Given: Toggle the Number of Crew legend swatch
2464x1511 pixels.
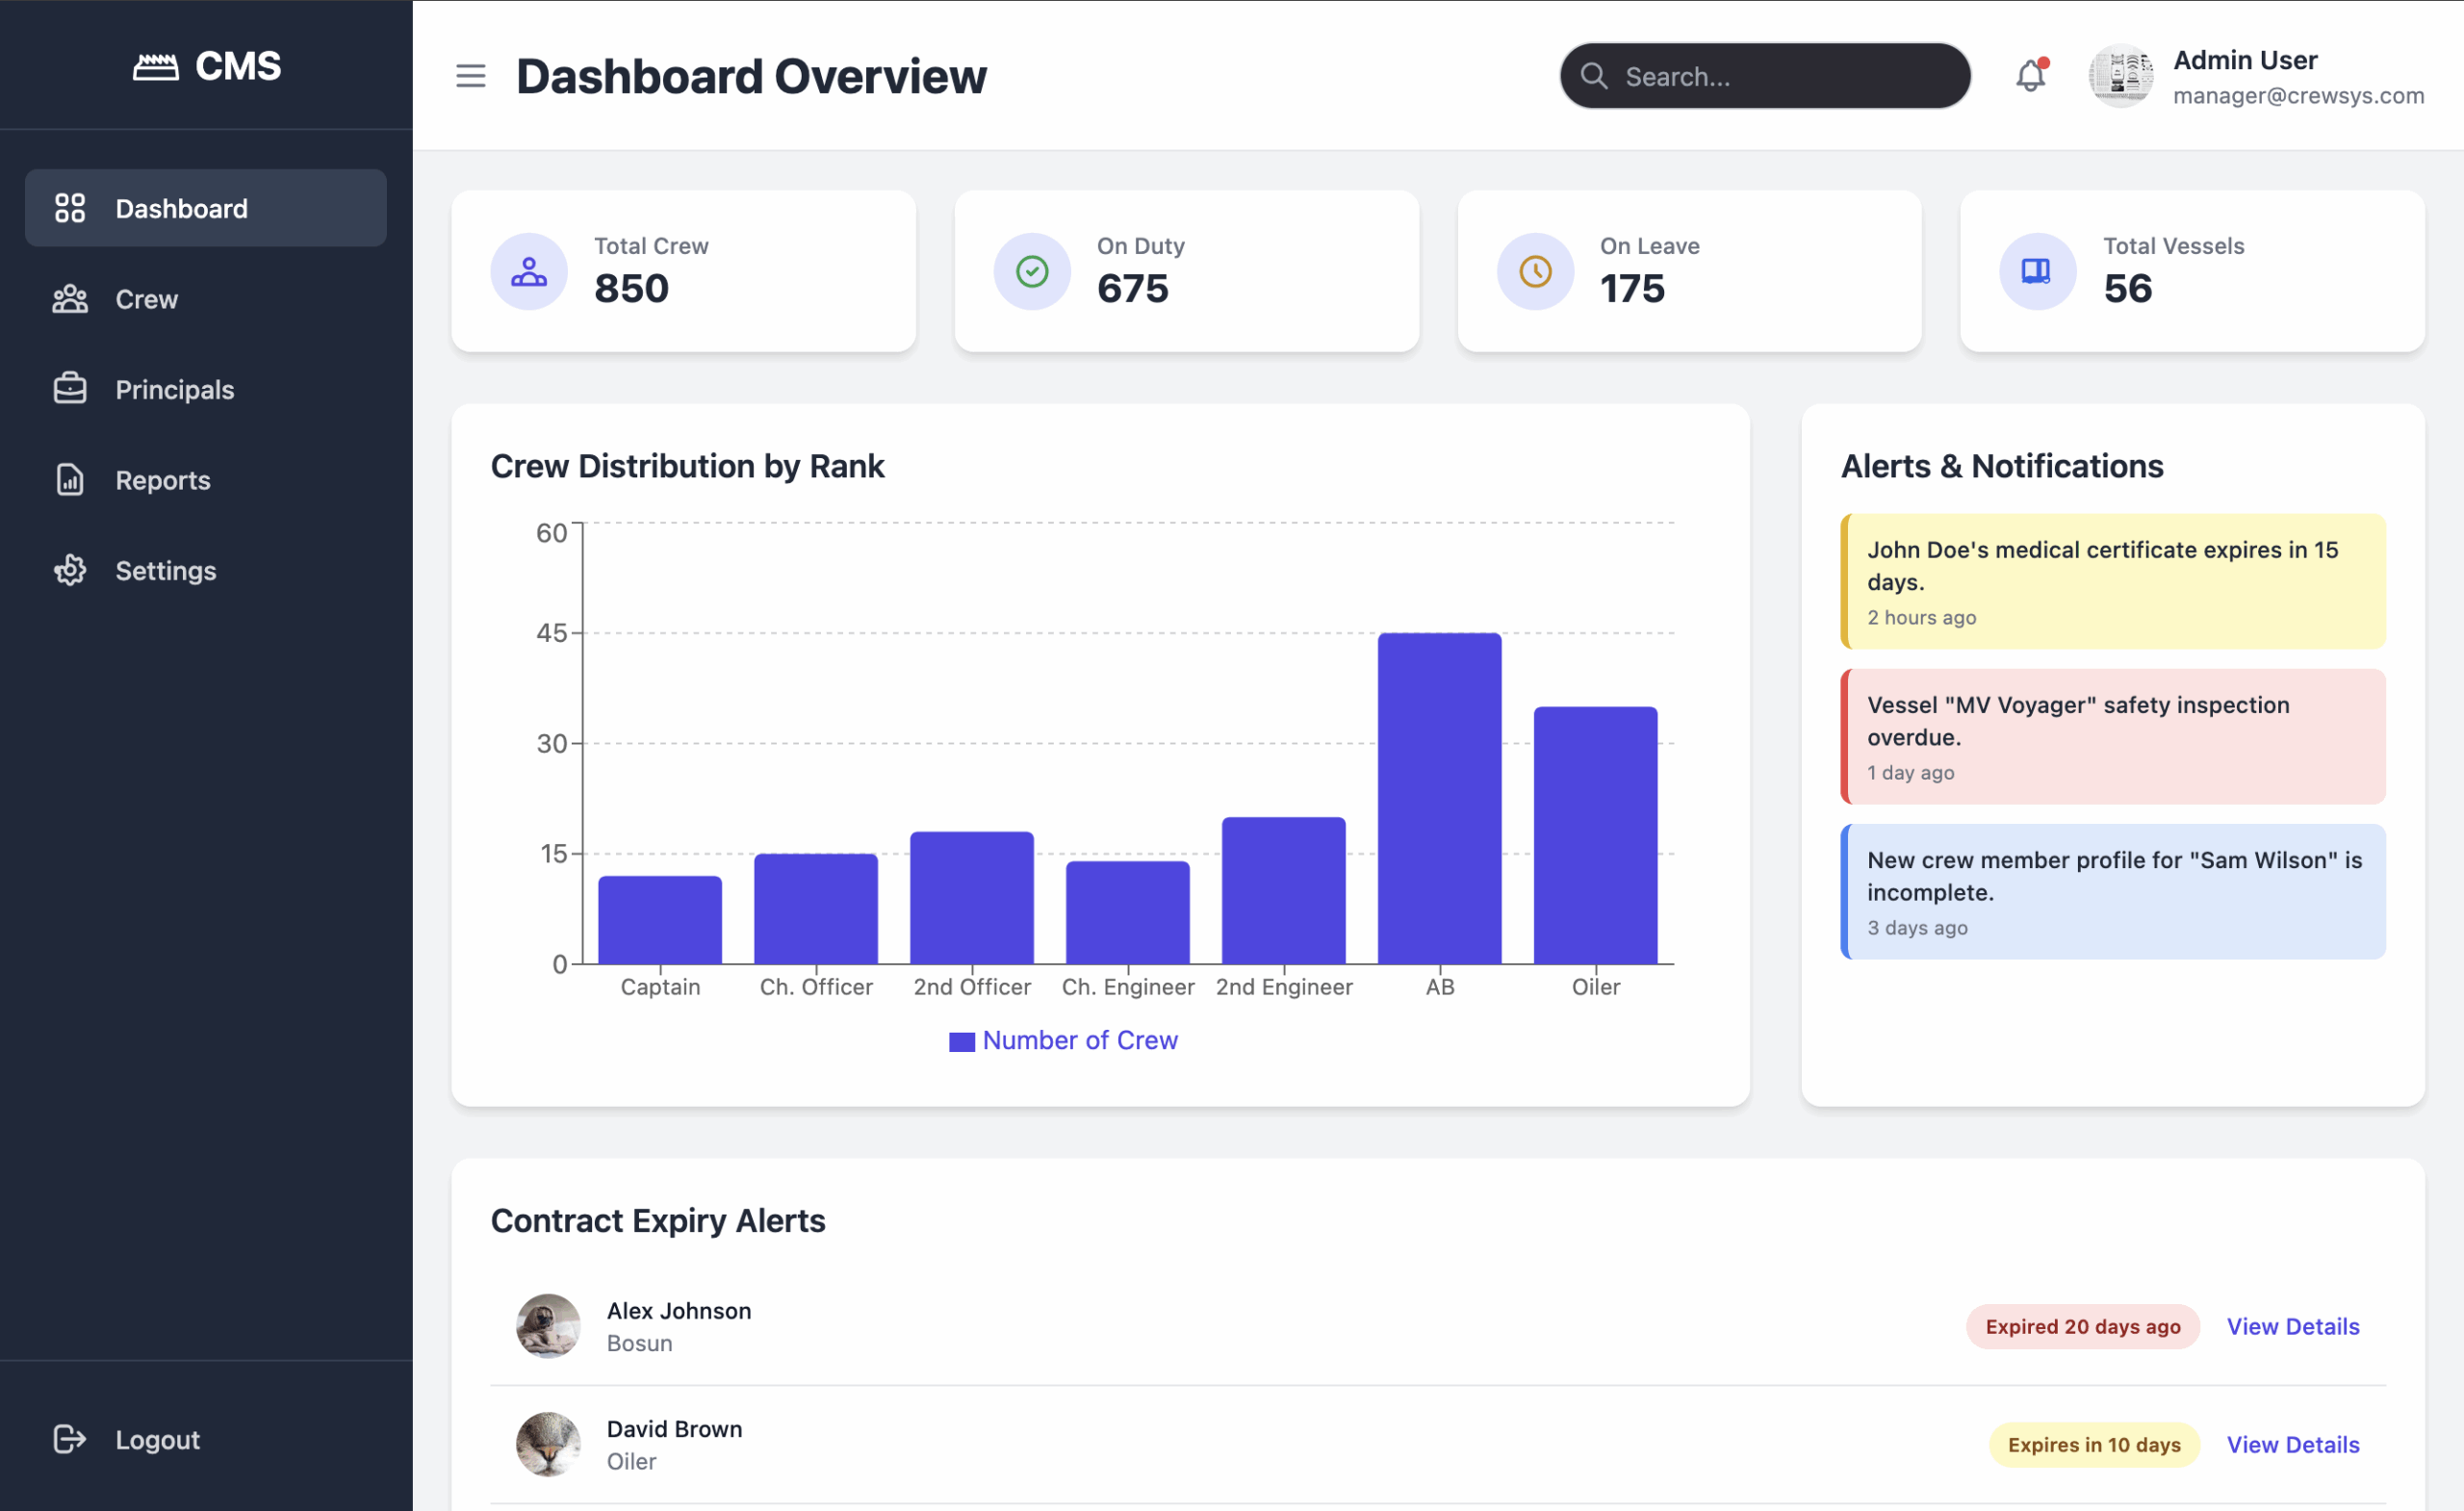Looking at the screenshot, I should (961, 1042).
